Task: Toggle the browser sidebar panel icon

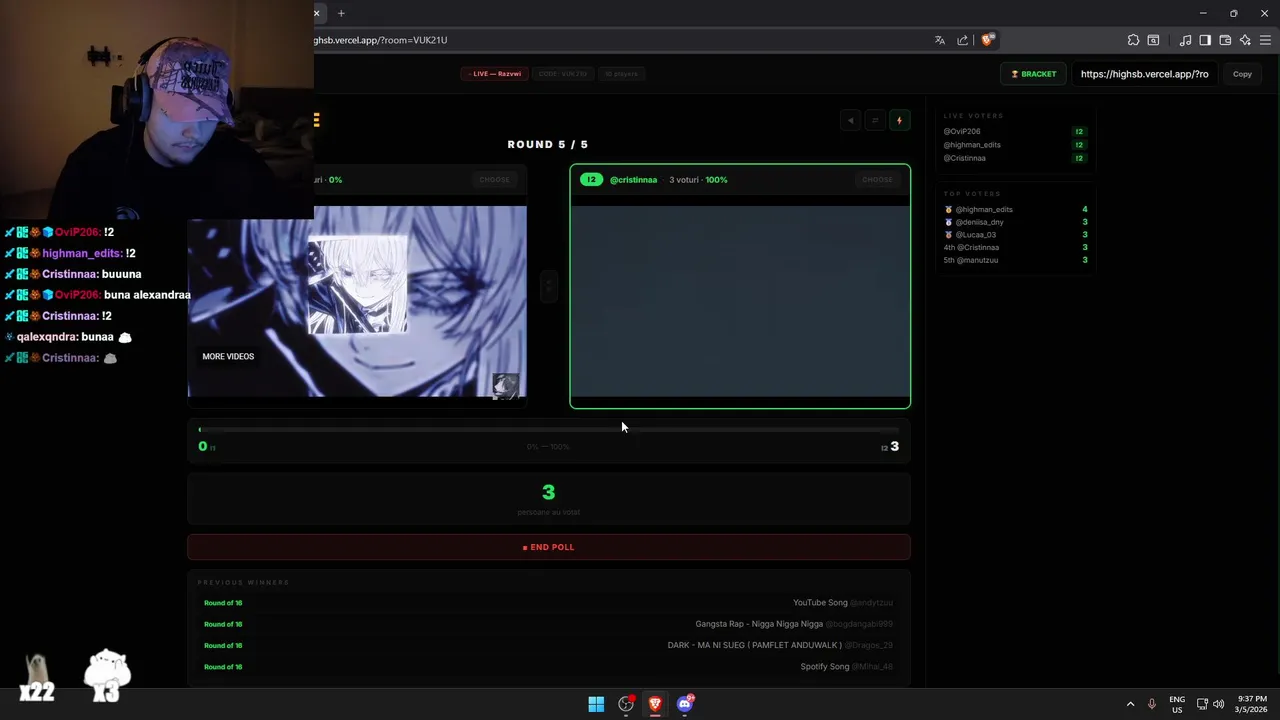Action: (1205, 40)
